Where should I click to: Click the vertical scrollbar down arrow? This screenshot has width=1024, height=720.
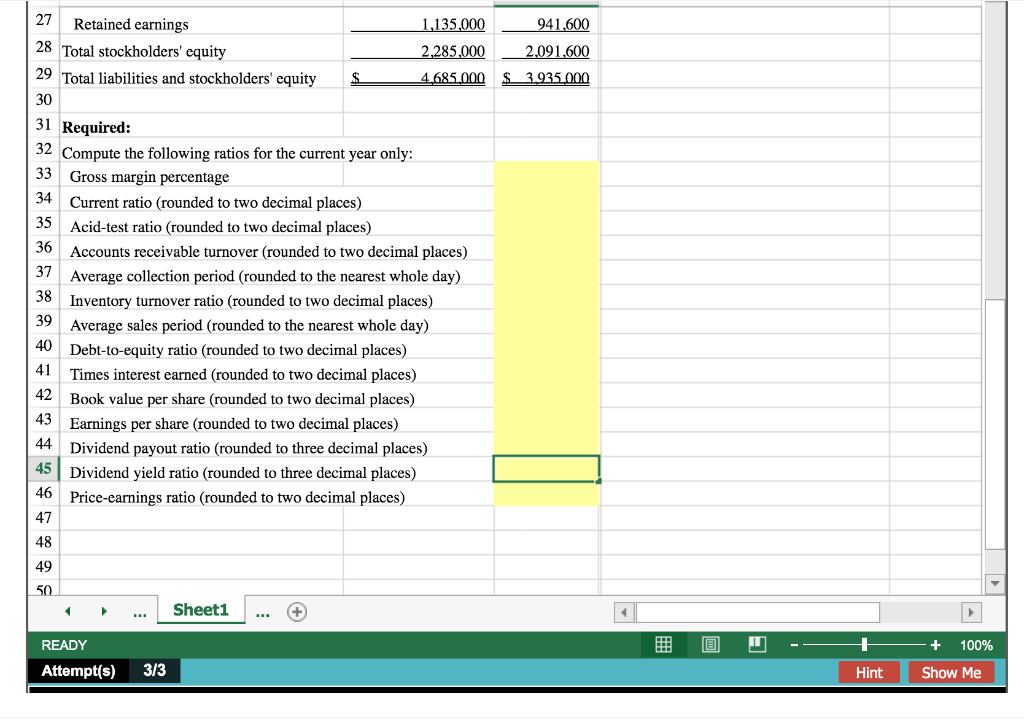click(x=993, y=584)
